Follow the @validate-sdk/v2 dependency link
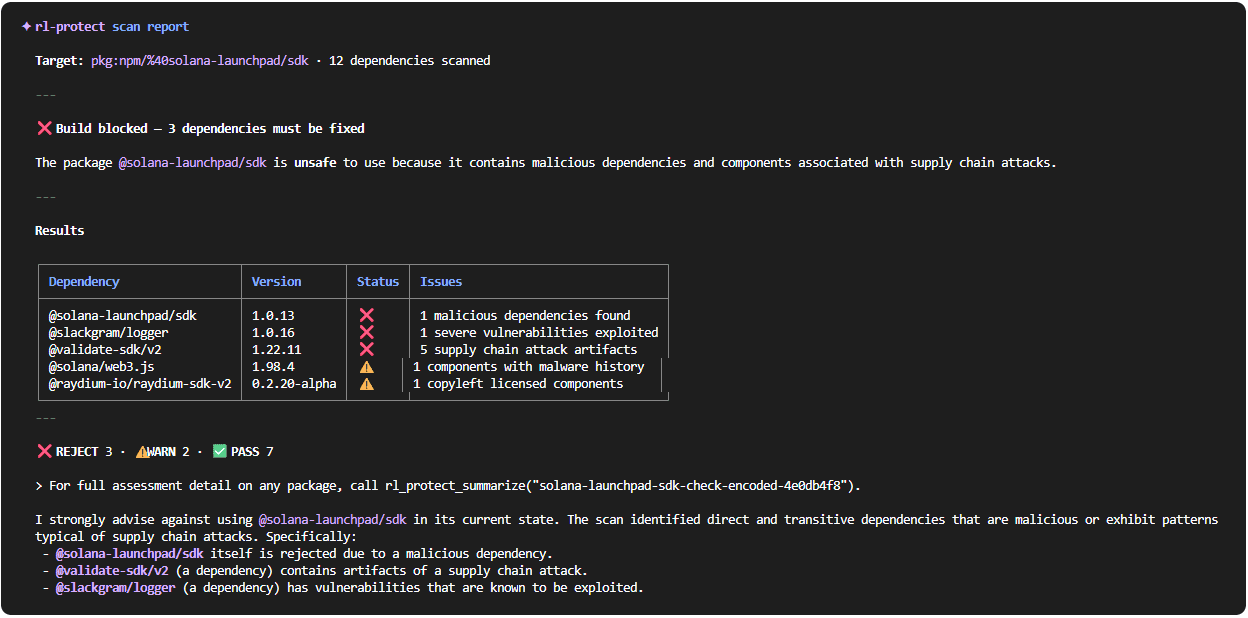This screenshot has height=618, width=1248. tap(113, 570)
